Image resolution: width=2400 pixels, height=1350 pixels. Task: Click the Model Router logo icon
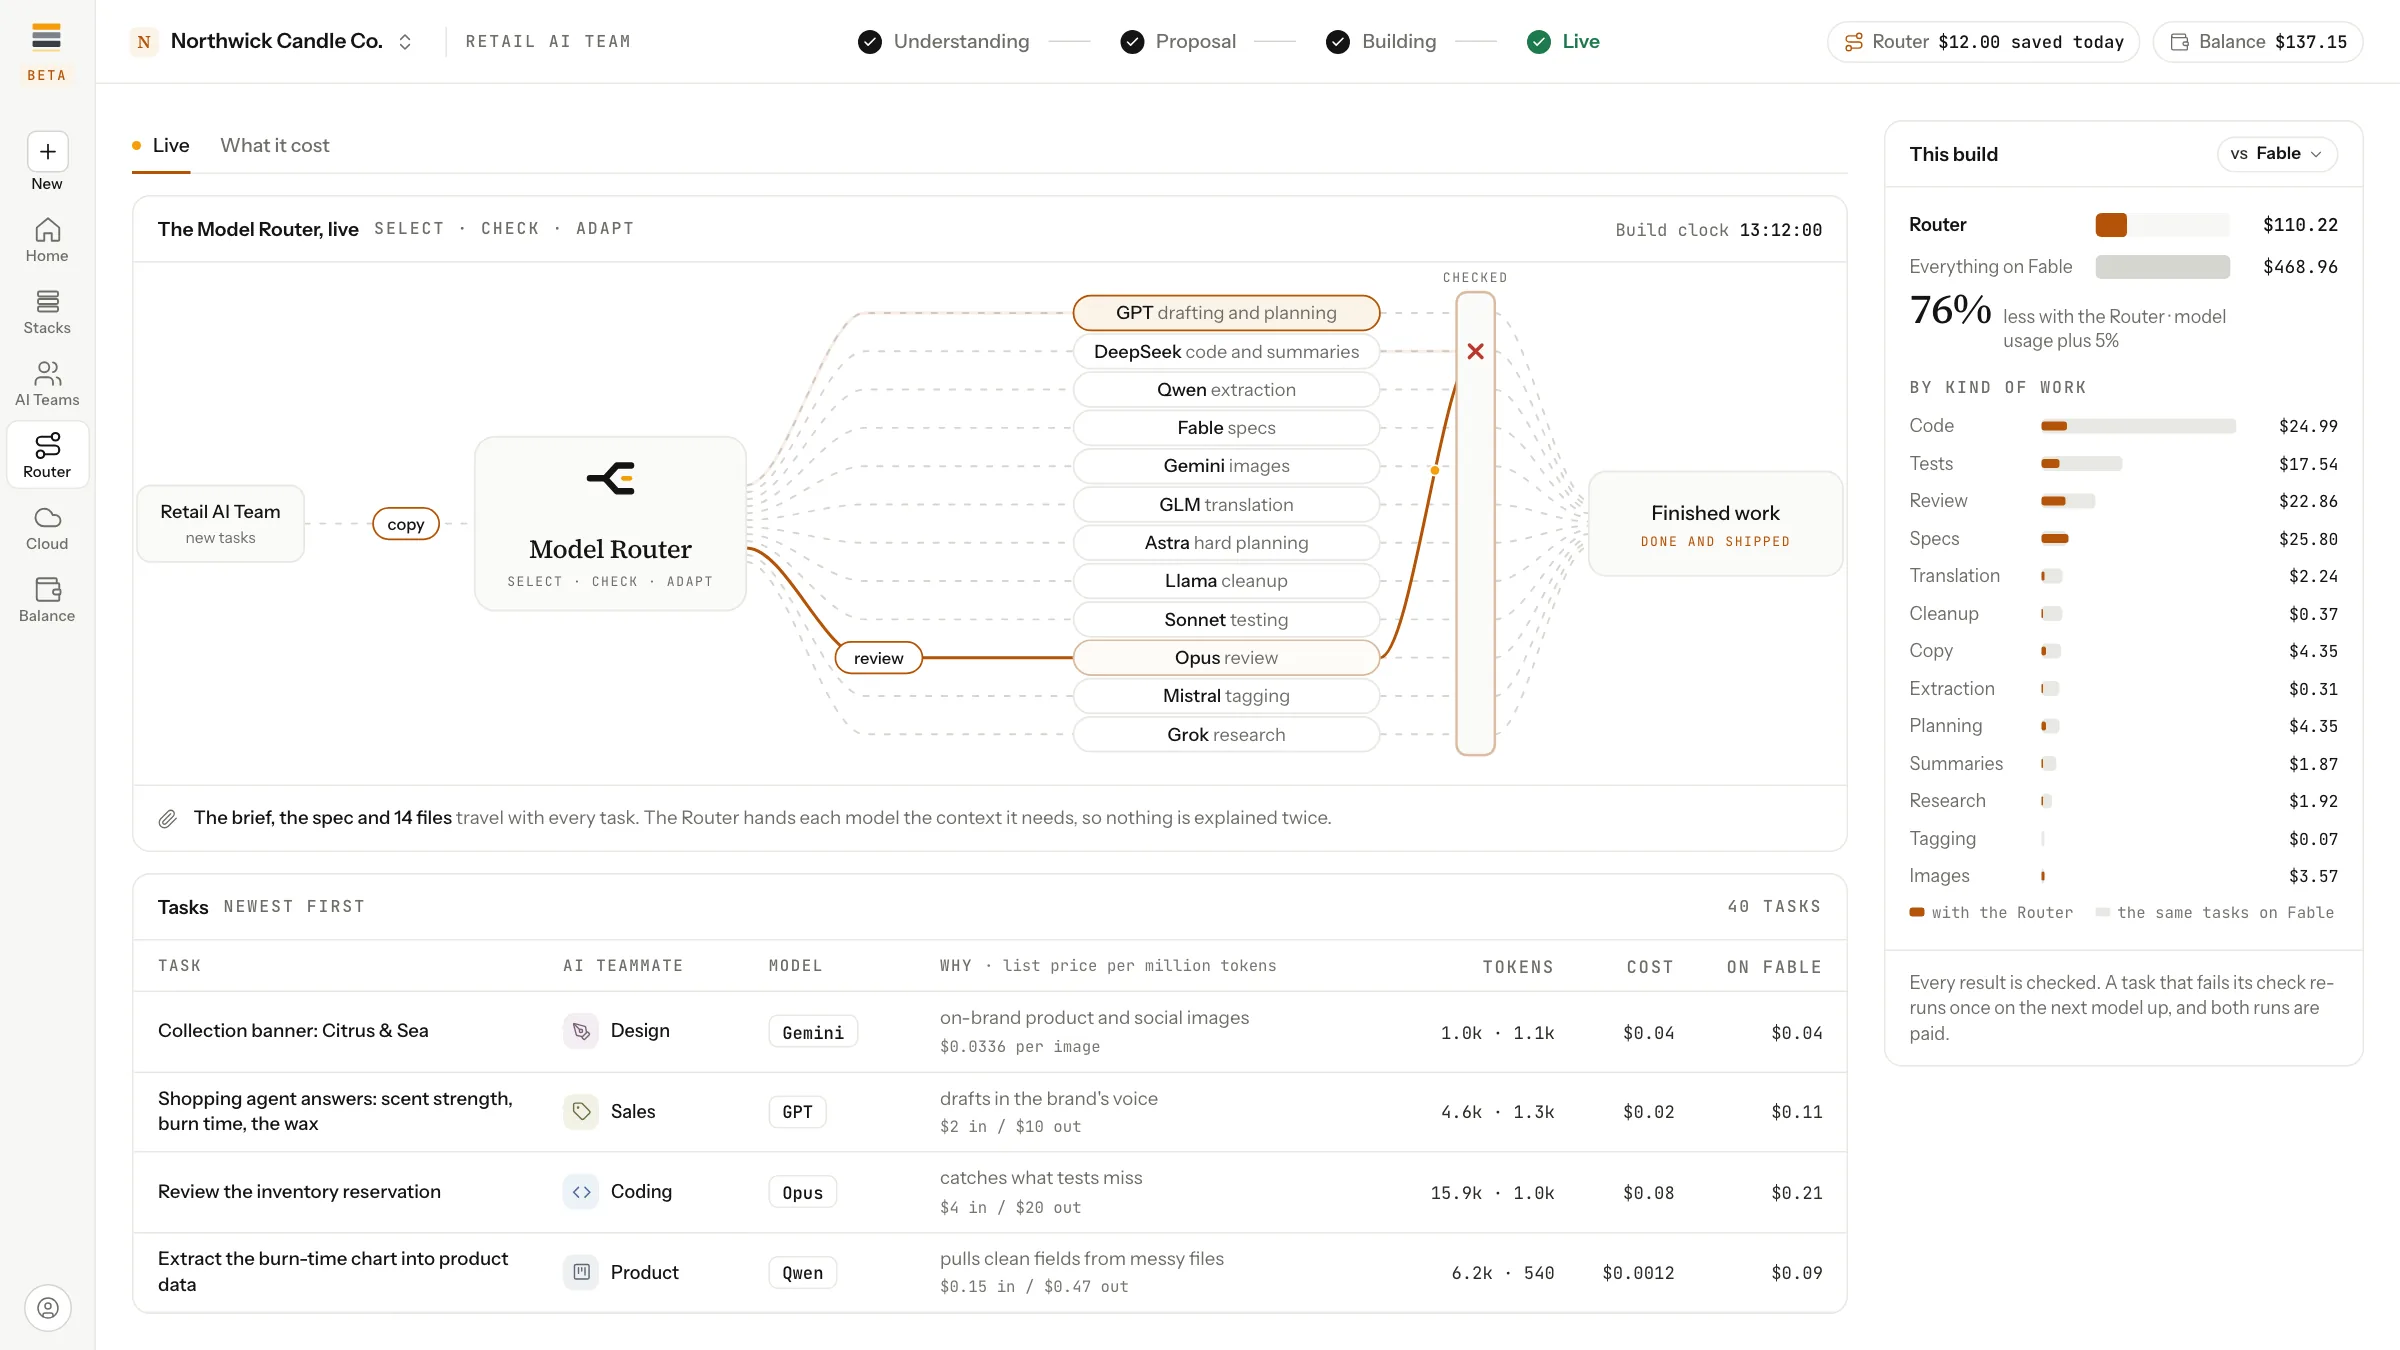tap(611, 478)
